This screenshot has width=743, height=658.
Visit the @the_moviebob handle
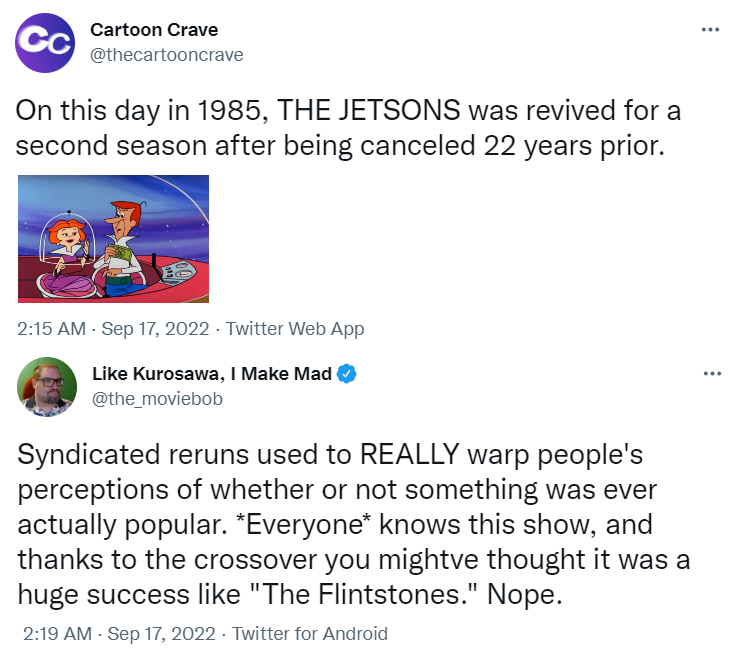(x=157, y=399)
